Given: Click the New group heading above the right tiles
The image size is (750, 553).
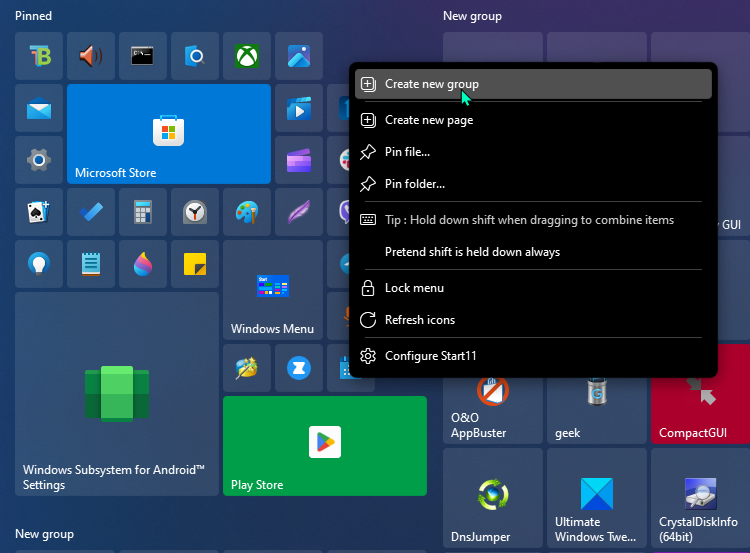Looking at the screenshot, I should click(472, 16).
